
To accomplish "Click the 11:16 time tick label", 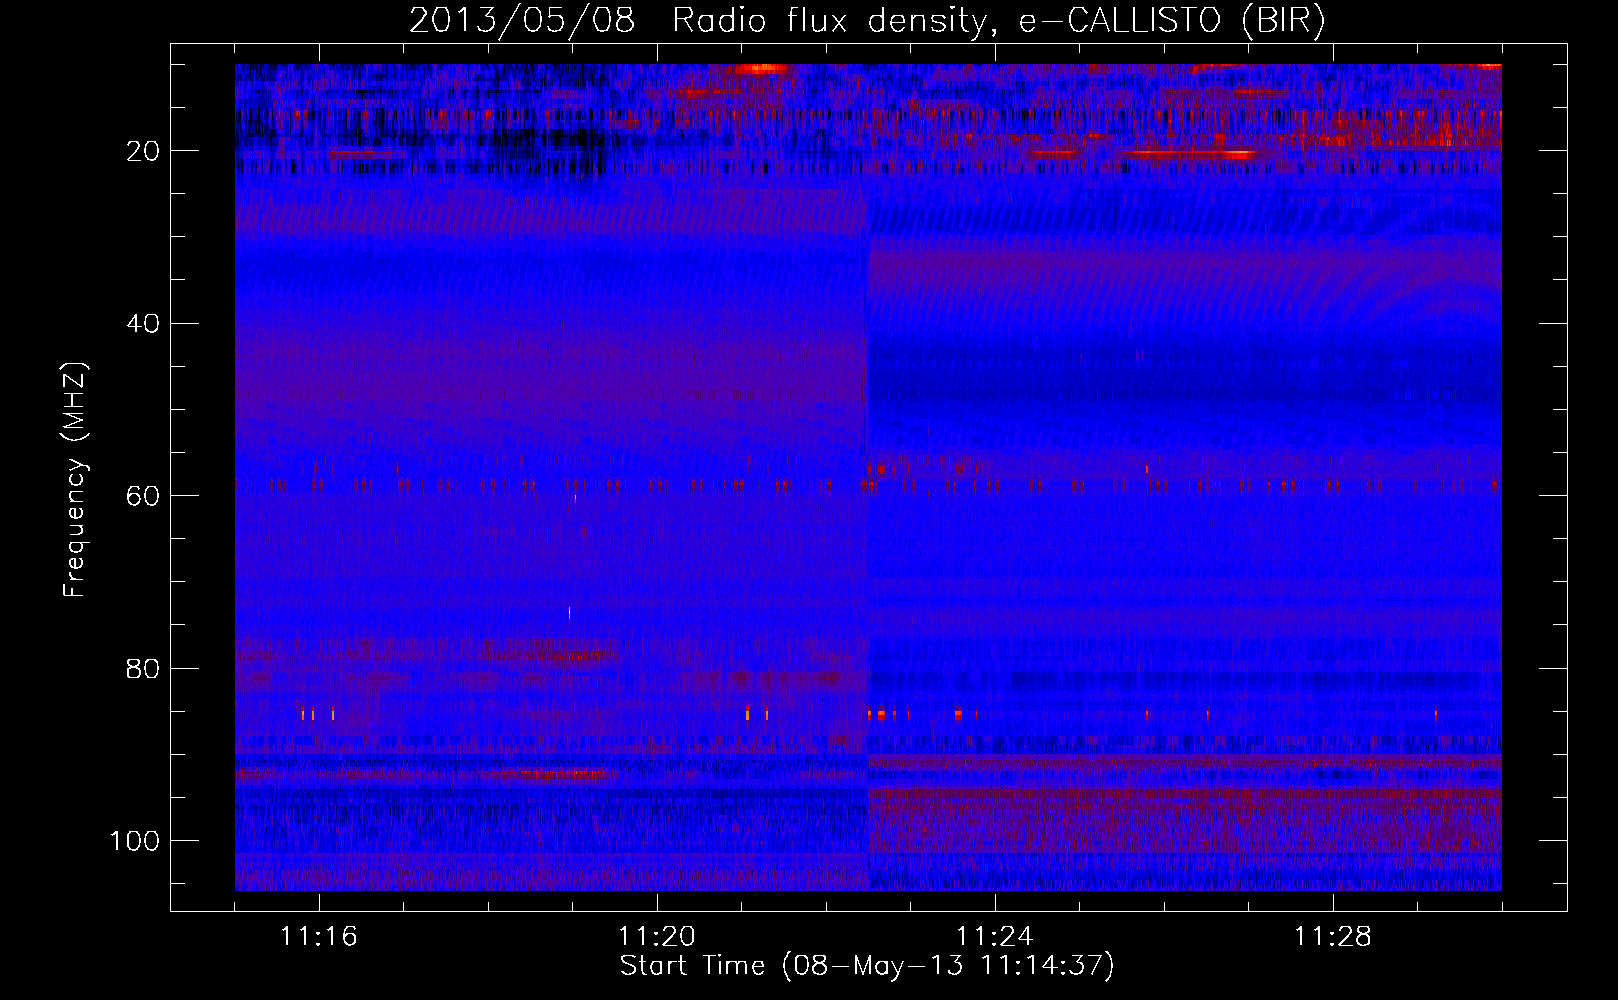I will pos(319,937).
